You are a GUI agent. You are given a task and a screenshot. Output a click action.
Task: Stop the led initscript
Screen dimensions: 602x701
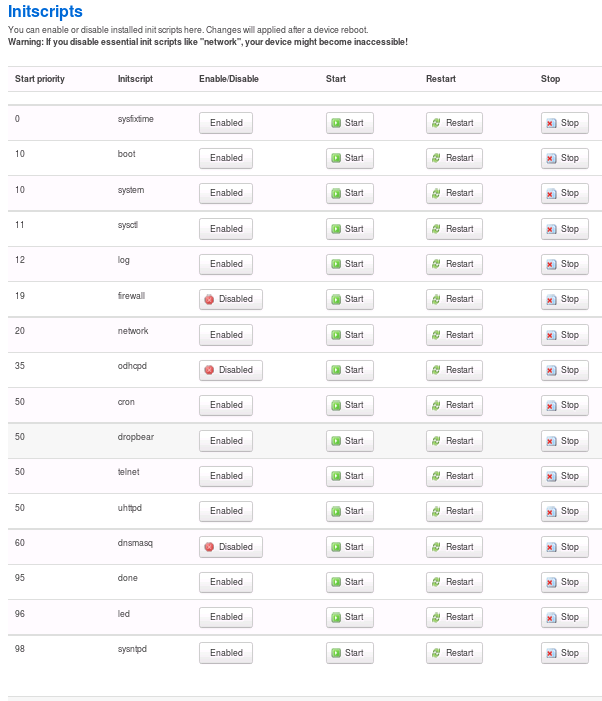click(x=565, y=618)
